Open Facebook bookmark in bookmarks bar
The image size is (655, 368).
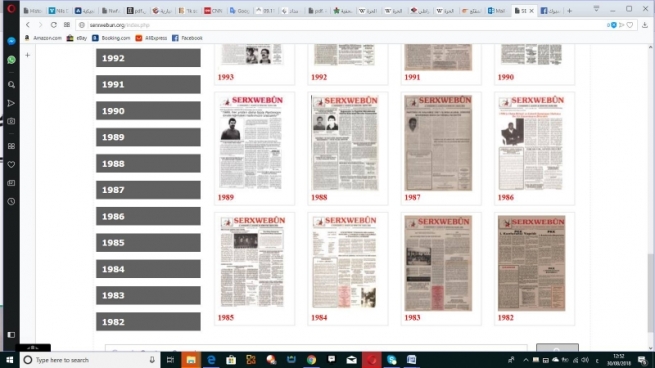click(x=187, y=38)
